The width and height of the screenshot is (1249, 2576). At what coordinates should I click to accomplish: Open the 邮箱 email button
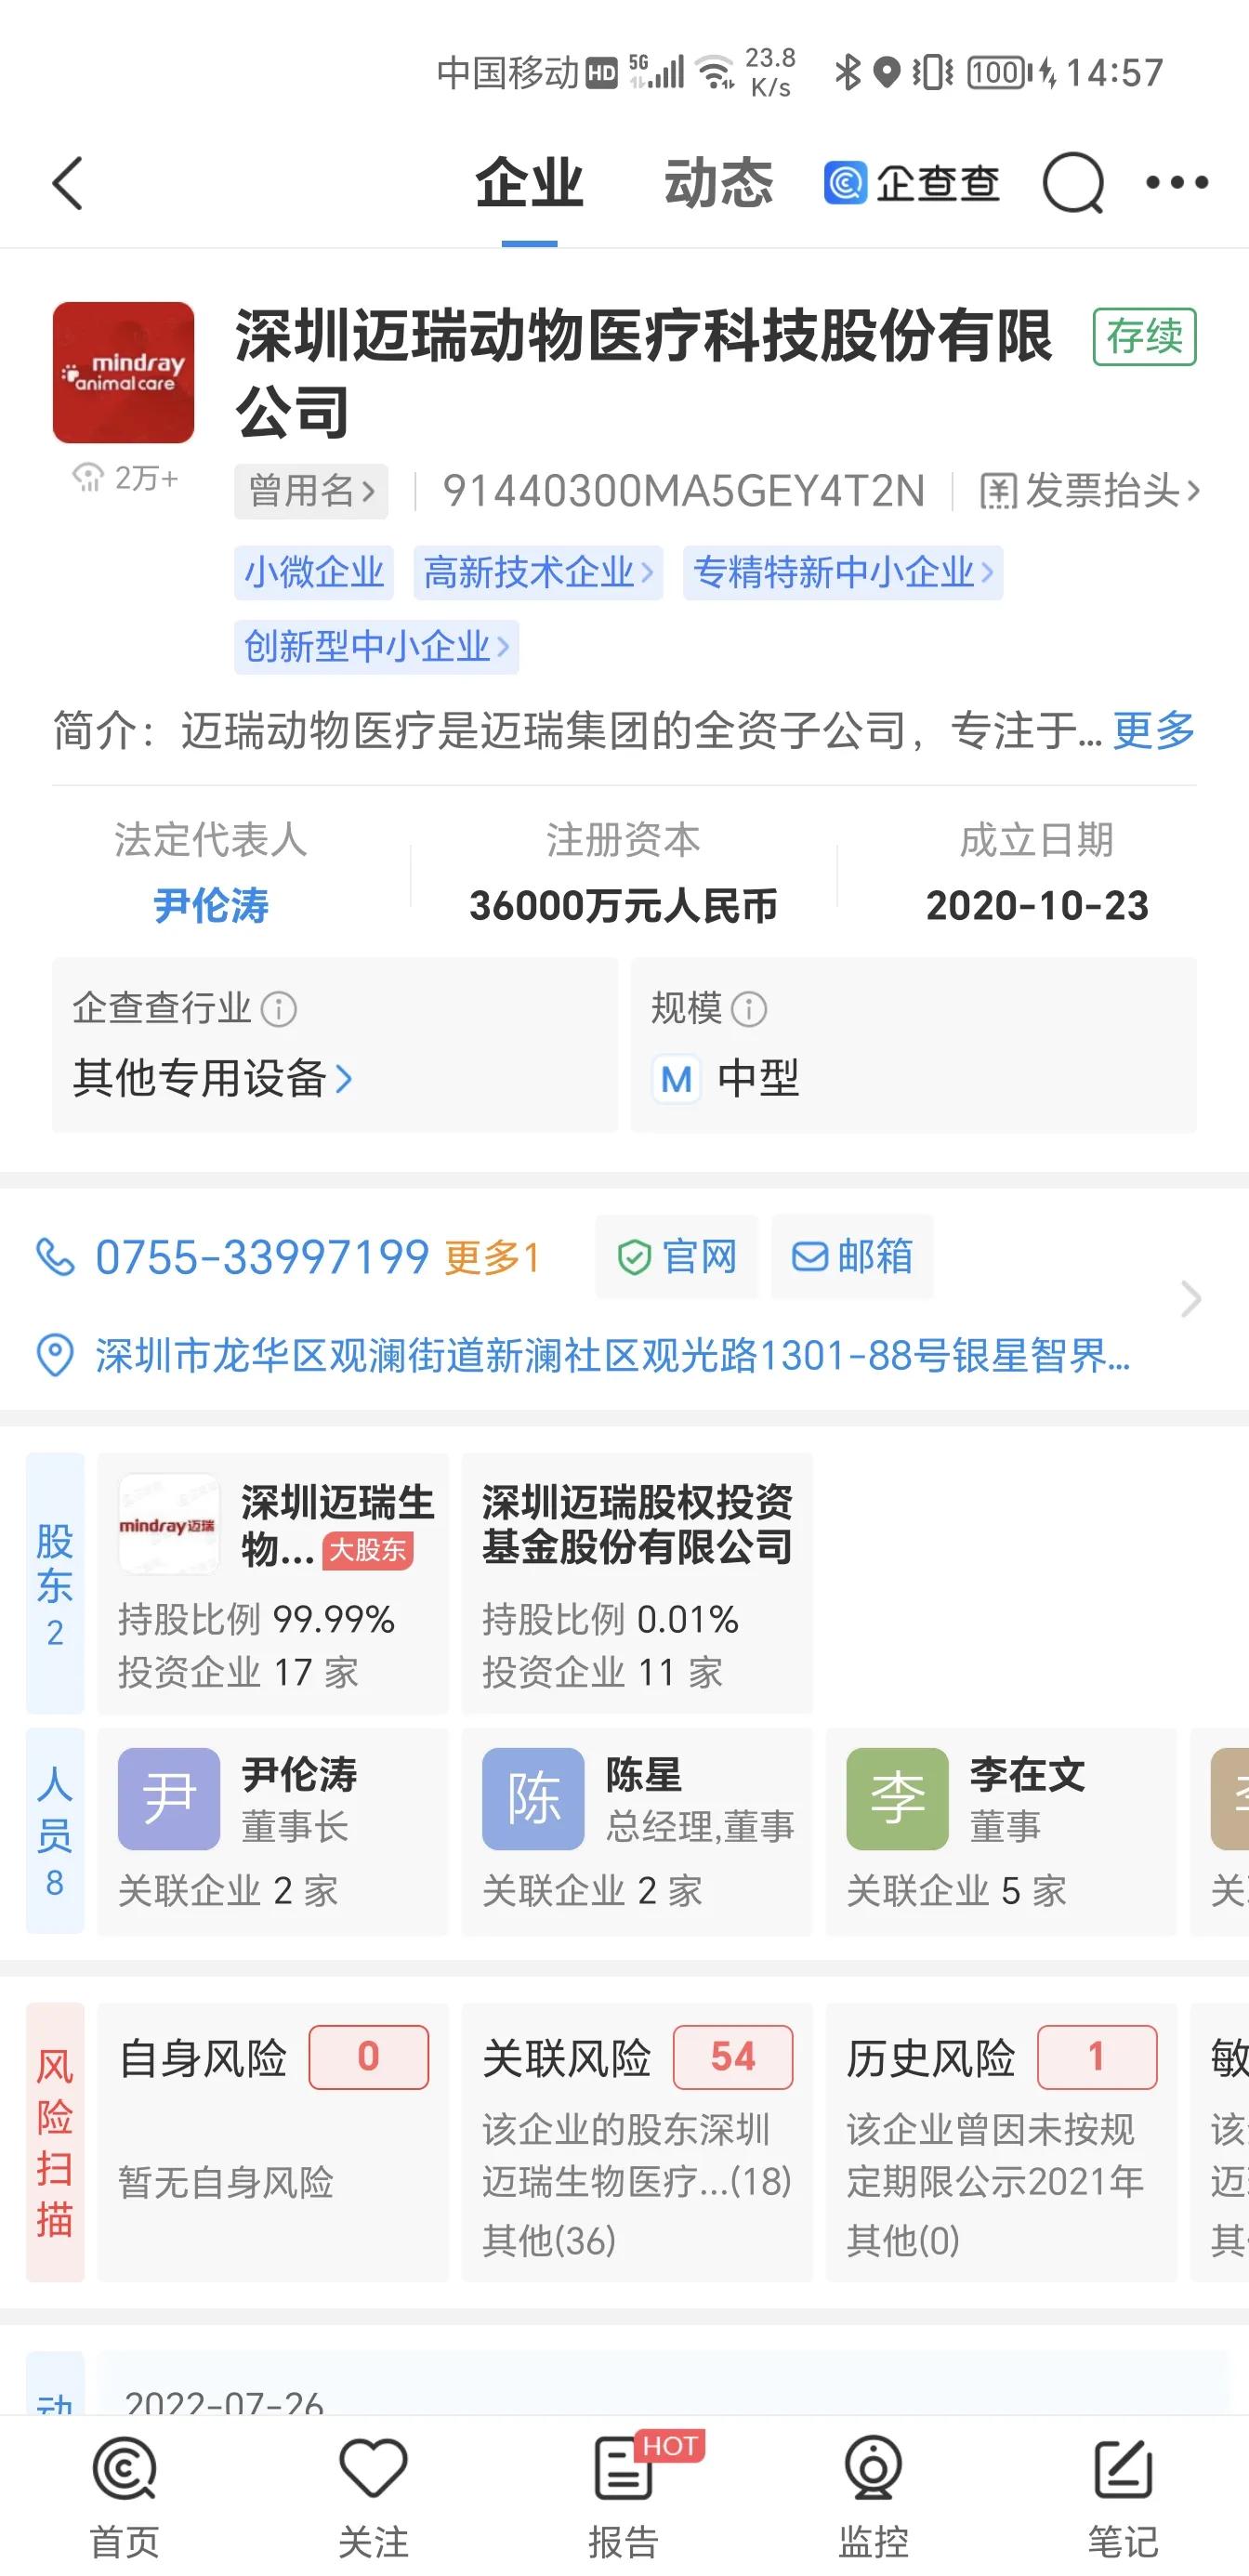tap(852, 1256)
